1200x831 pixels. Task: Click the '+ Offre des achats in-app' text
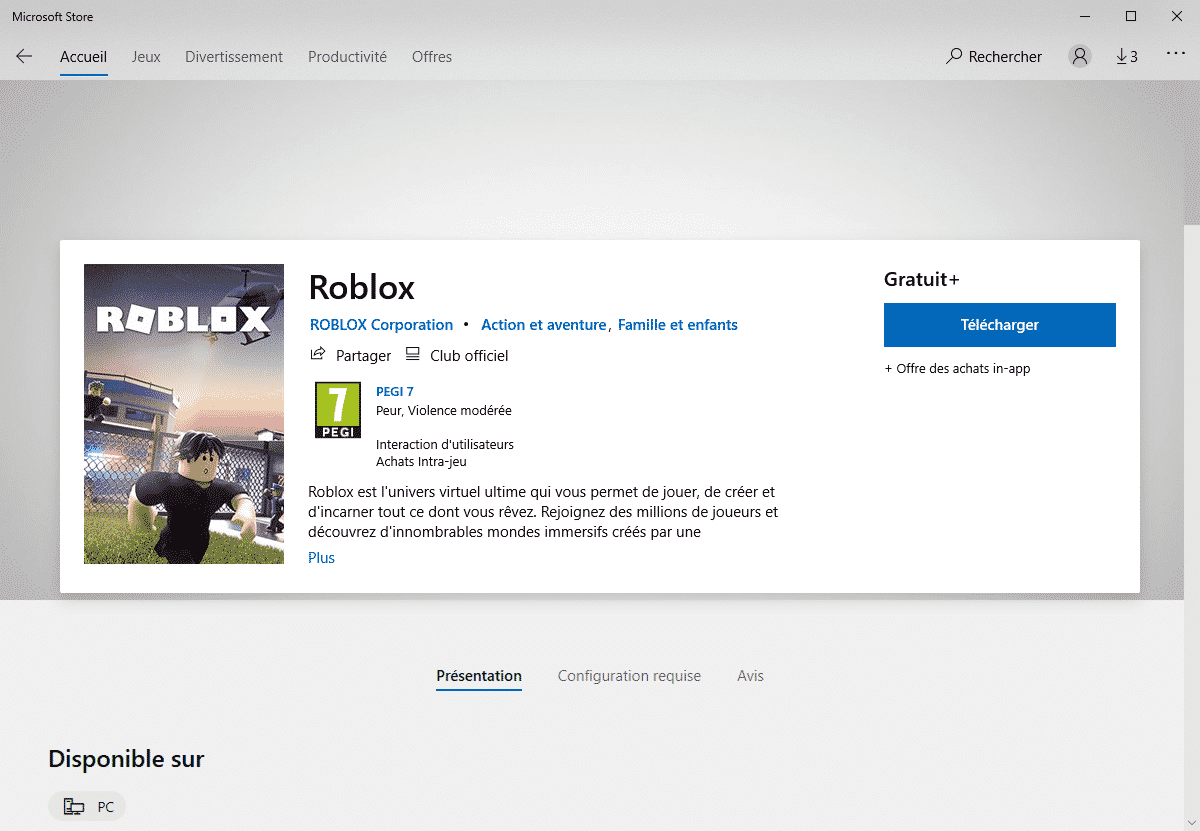coord(957,369)
